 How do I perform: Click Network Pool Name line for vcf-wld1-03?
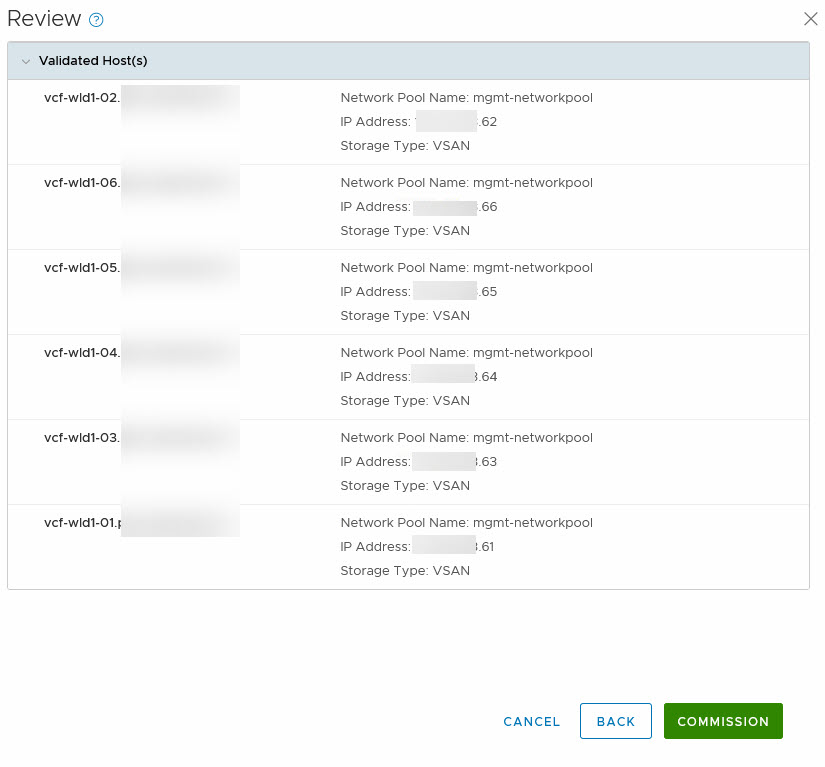(466, 438)
